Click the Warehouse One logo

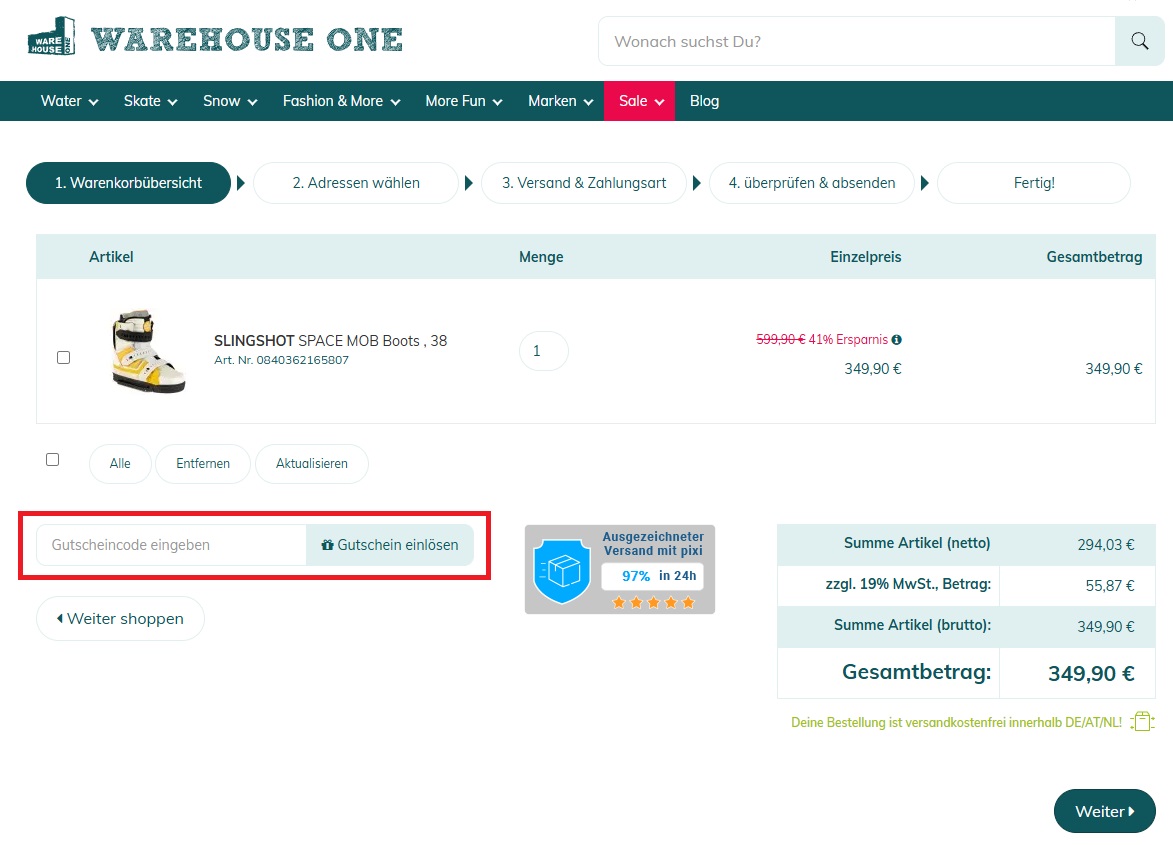(x=215, y=37)
